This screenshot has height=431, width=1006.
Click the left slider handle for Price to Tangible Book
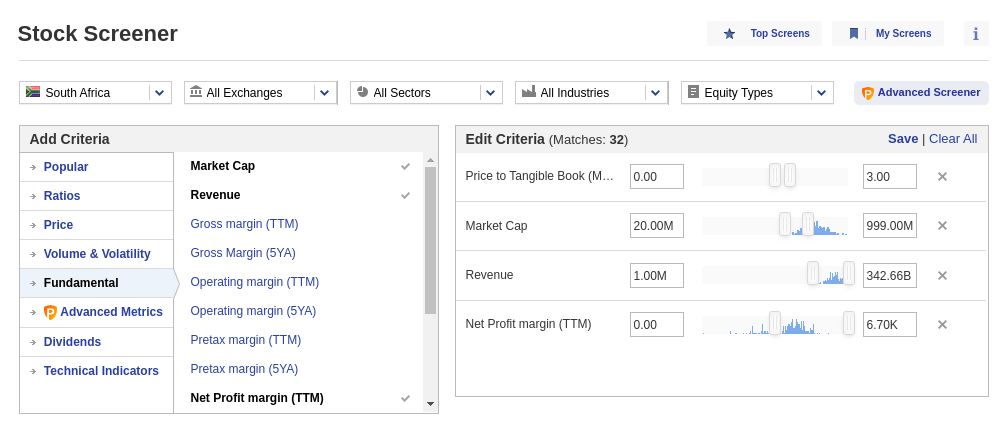775,174
